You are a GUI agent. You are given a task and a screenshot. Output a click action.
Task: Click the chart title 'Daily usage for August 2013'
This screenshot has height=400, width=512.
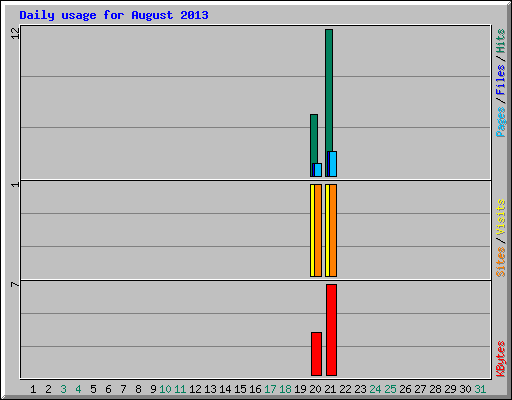(114, 15)
